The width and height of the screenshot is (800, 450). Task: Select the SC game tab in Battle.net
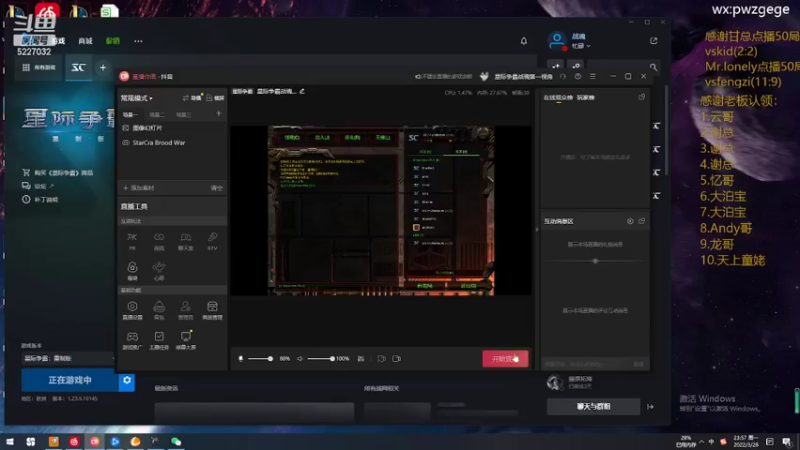coord(78,67)
